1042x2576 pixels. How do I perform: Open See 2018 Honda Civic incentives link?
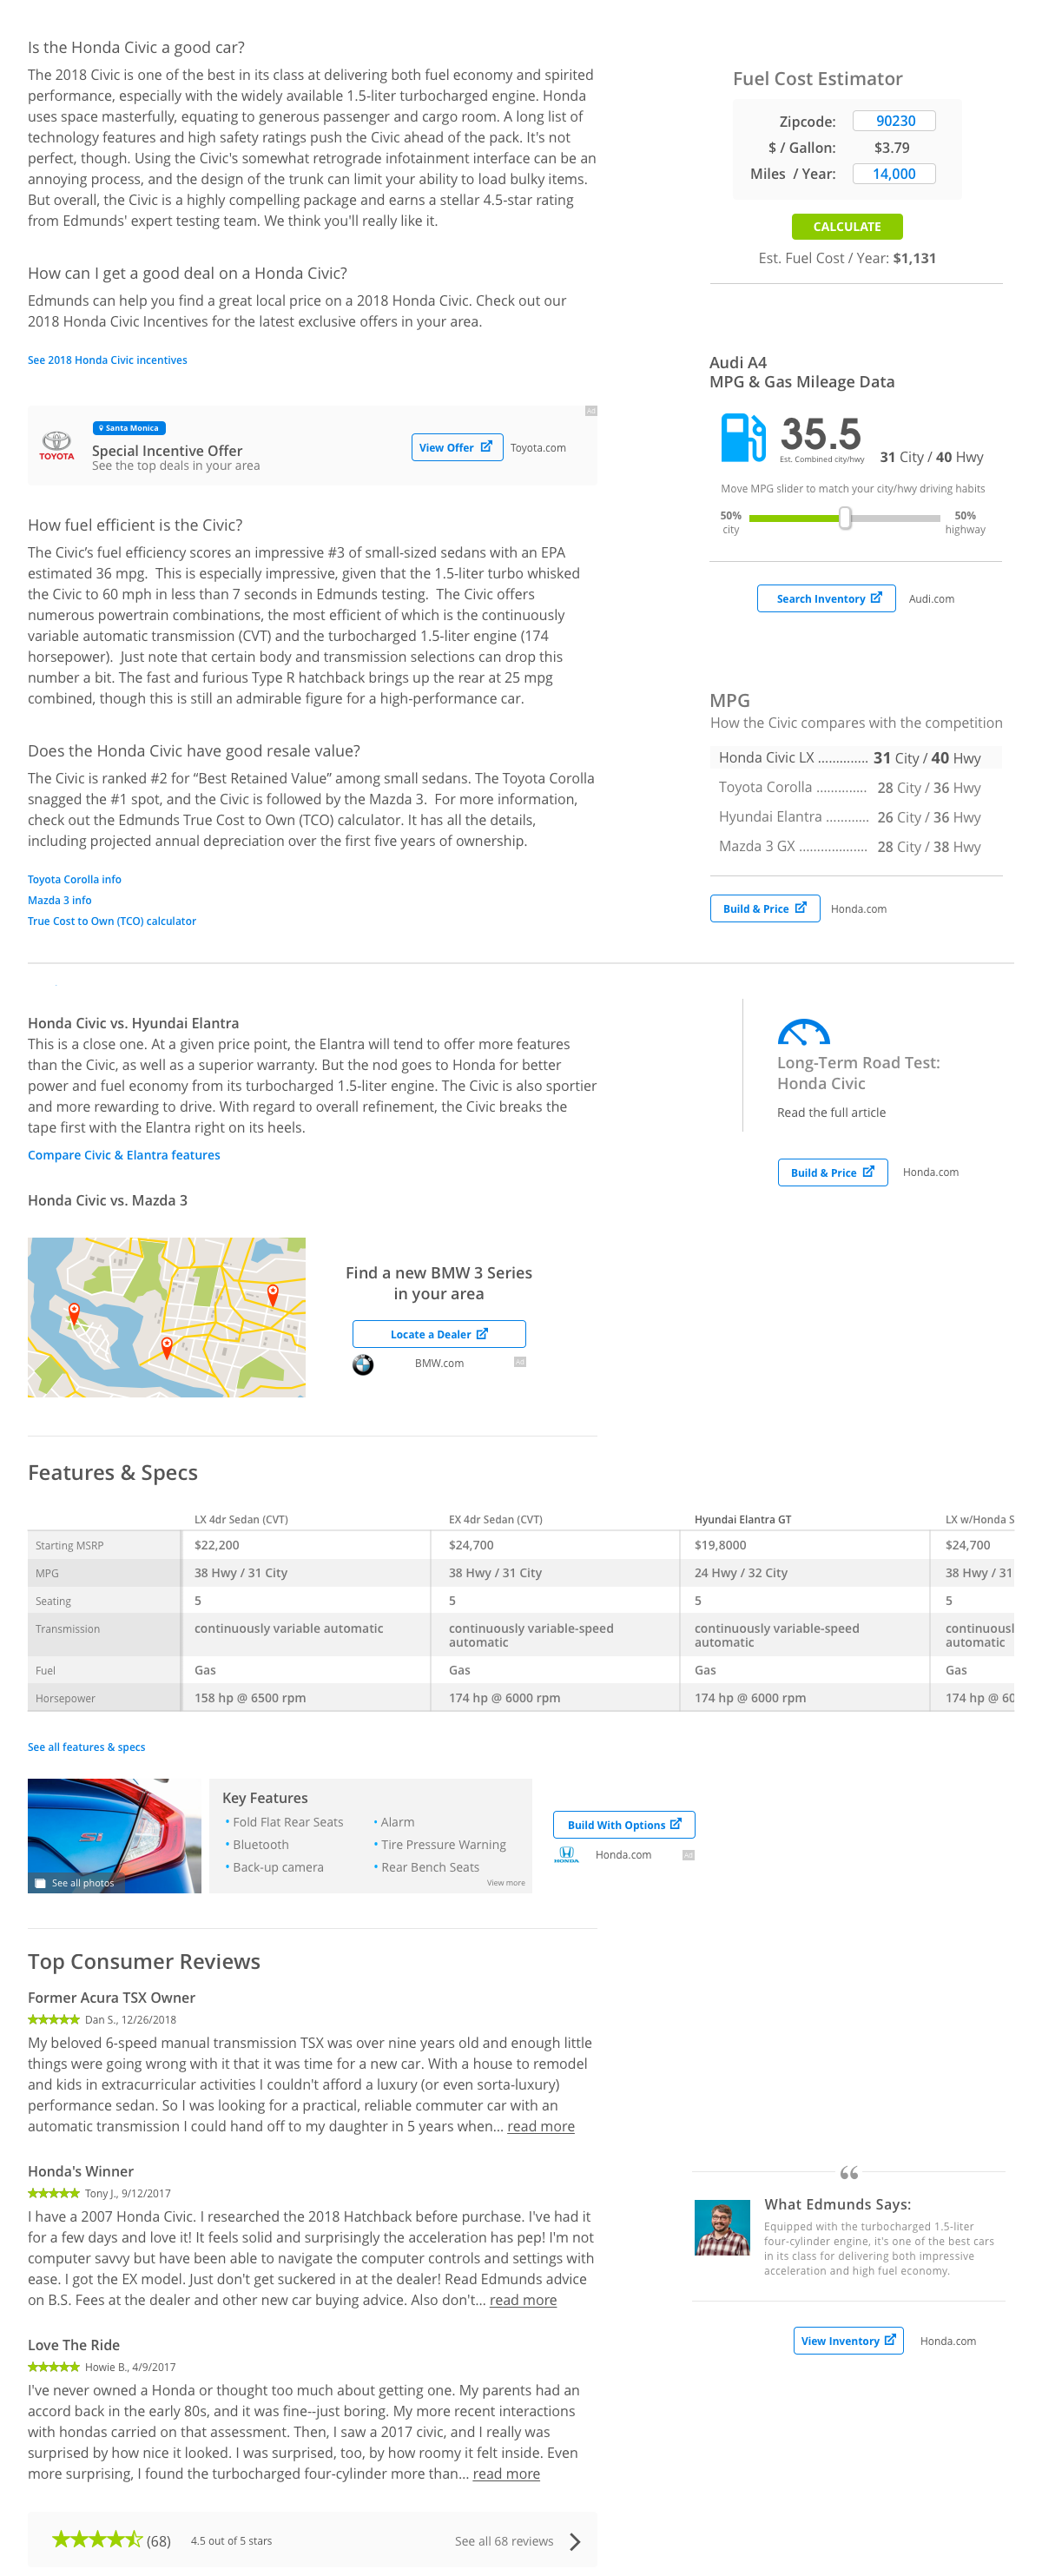107,360
